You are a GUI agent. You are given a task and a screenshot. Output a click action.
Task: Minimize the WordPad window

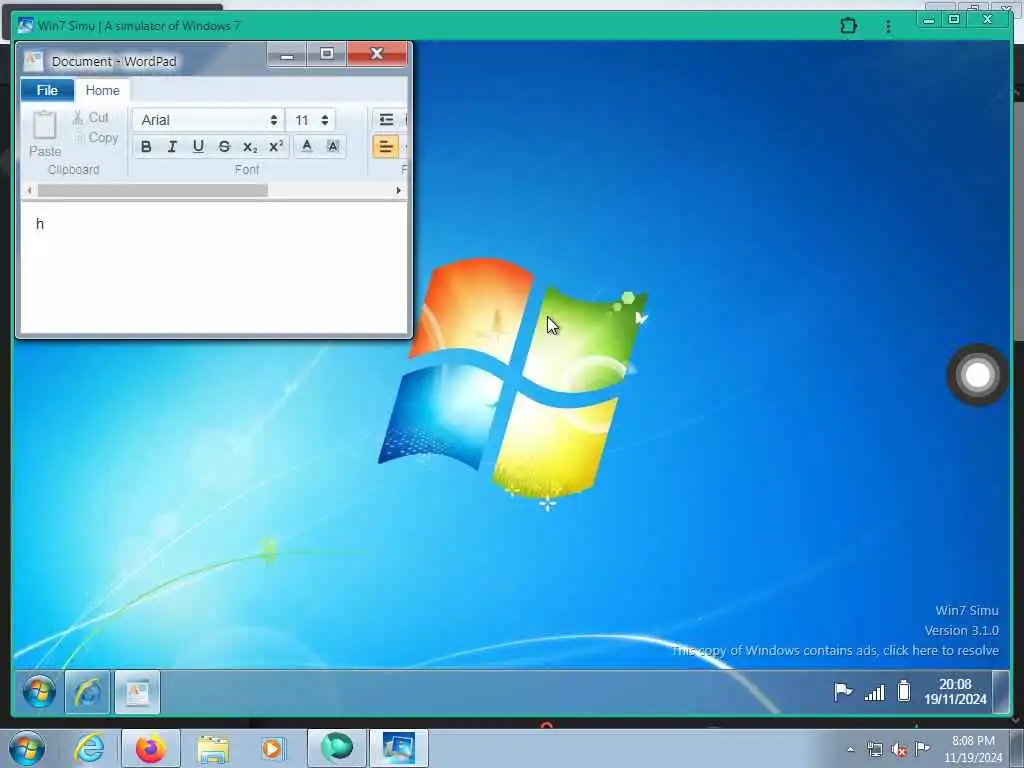pos(287,54)
